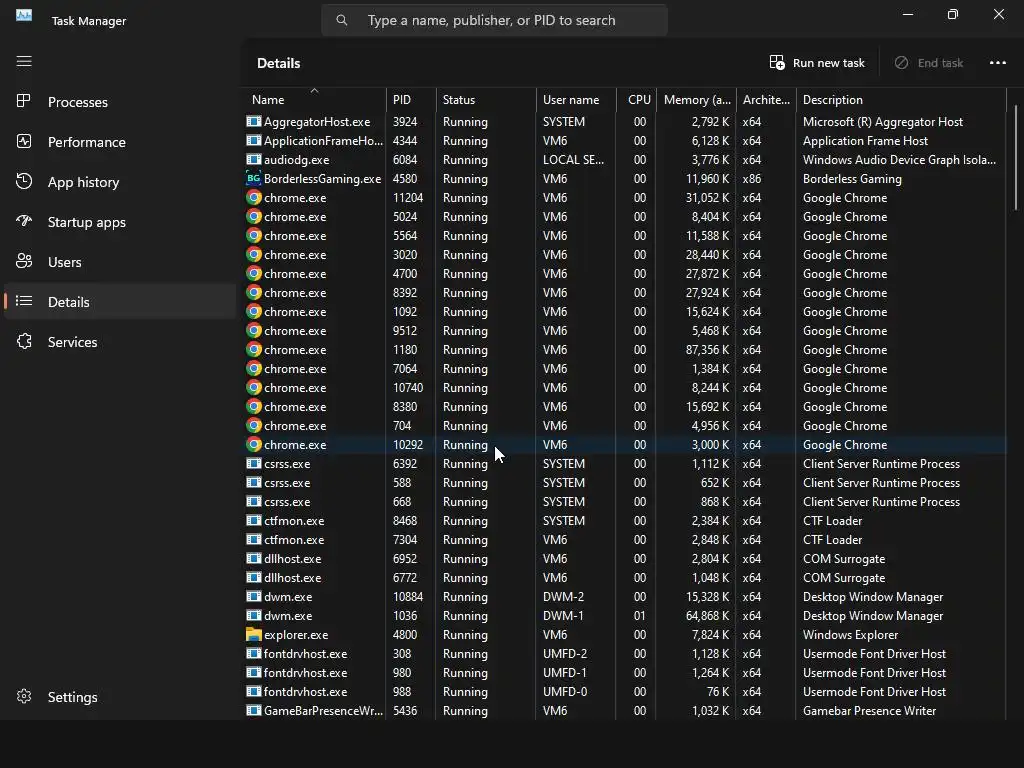1024x768 pixels.
Task: Click the Performance sidebar icon
Action: tap(24, 141)
